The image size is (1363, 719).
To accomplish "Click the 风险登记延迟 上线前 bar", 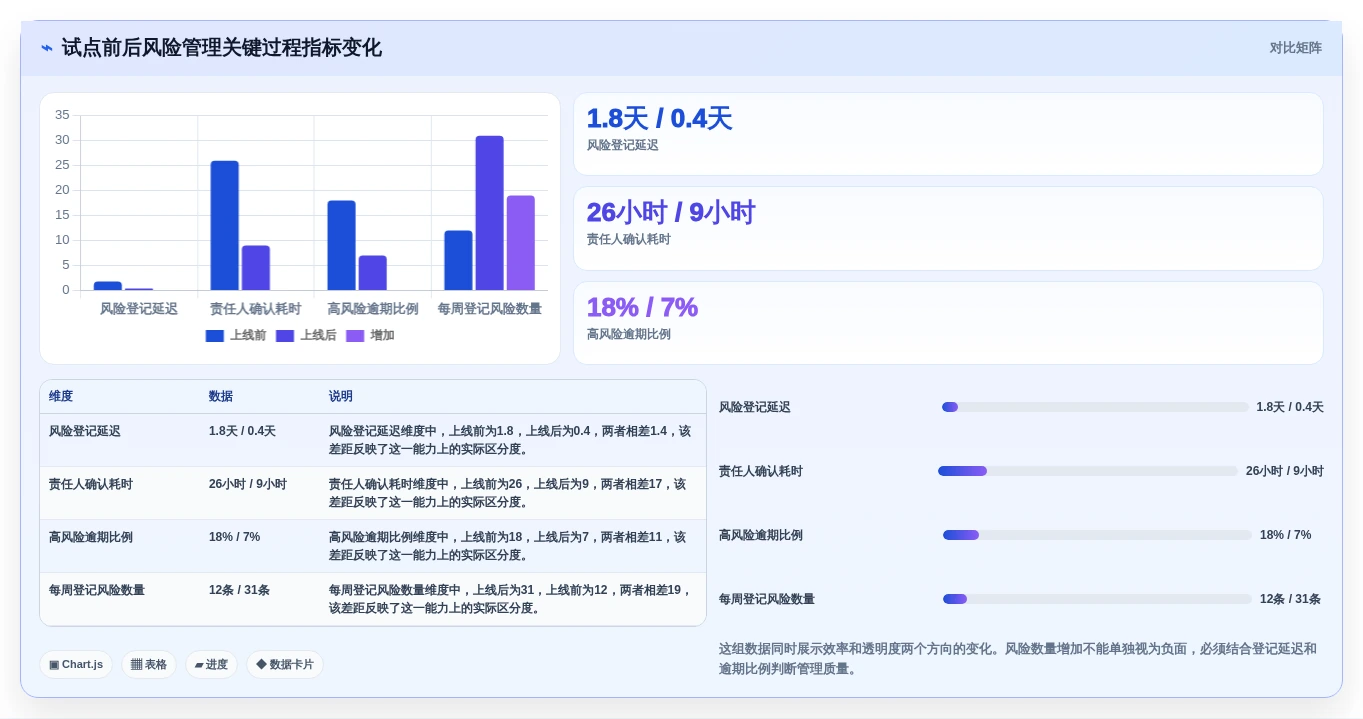I will pos(108,286).
